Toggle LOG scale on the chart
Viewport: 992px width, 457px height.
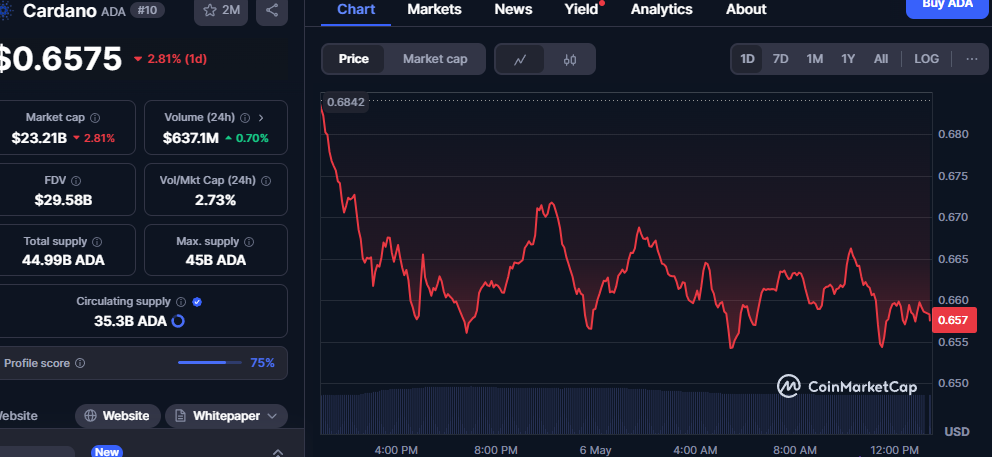click(926, 59)
